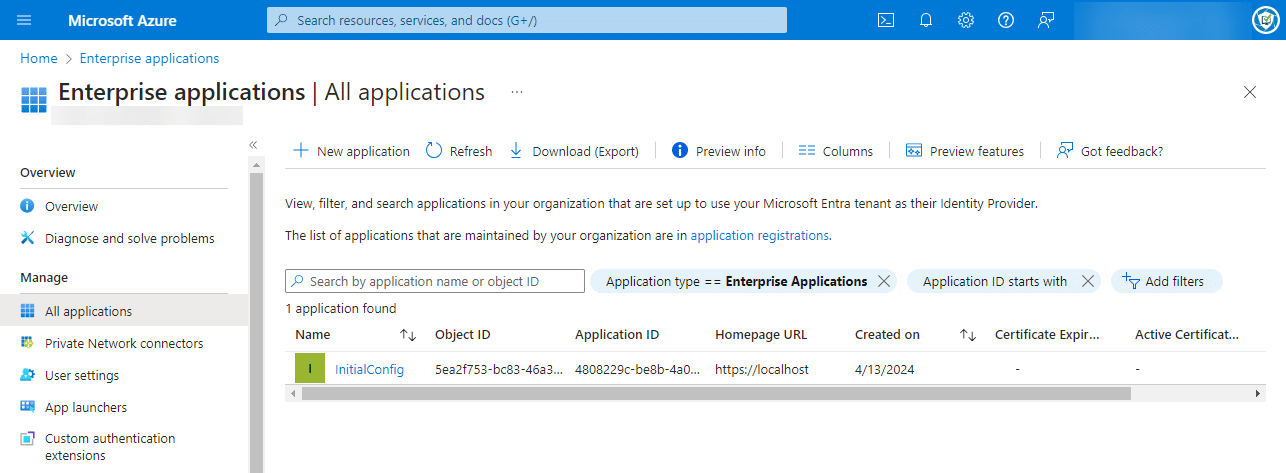Open the more options ellipsis menu
The width and height of the screenshot is (1286, 473).
coord(517,92)
